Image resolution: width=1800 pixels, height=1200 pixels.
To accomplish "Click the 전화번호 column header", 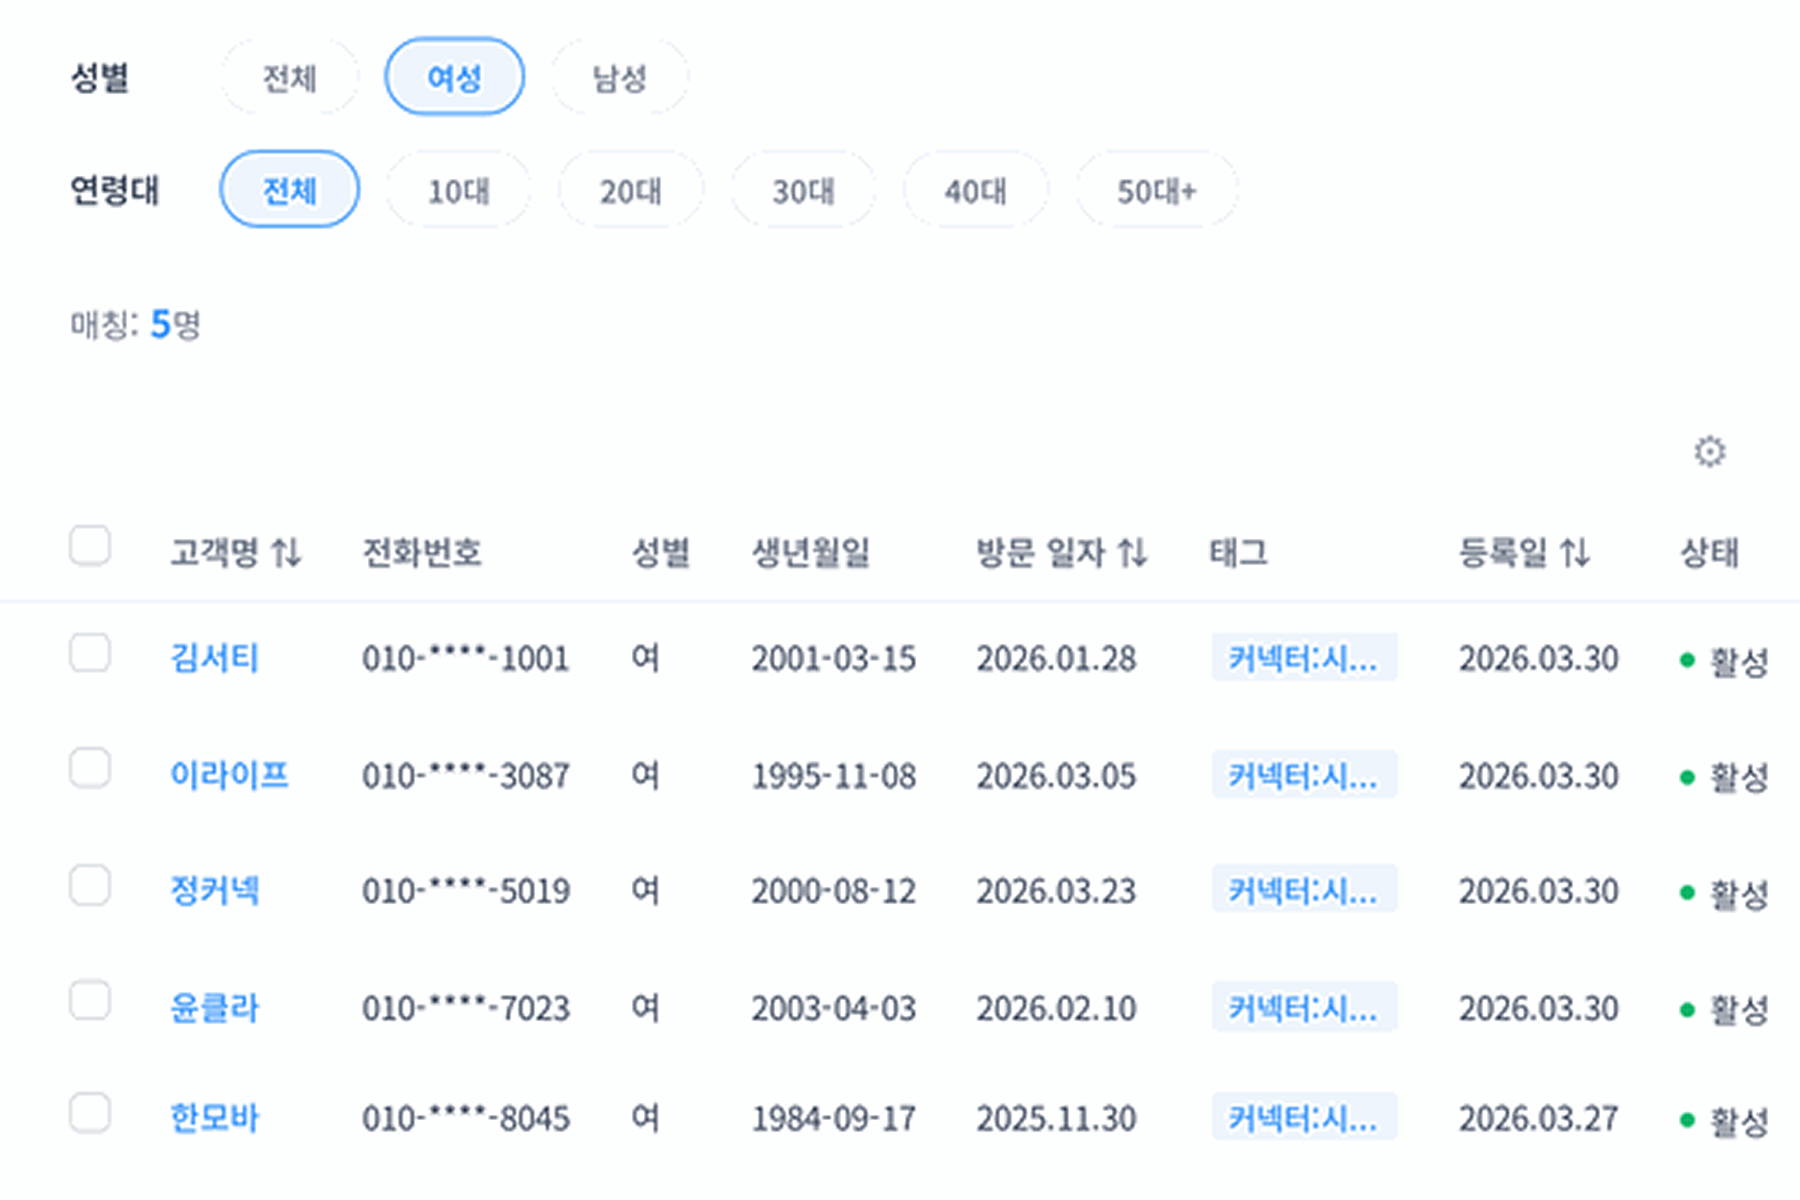I will (x=421, y=552).
